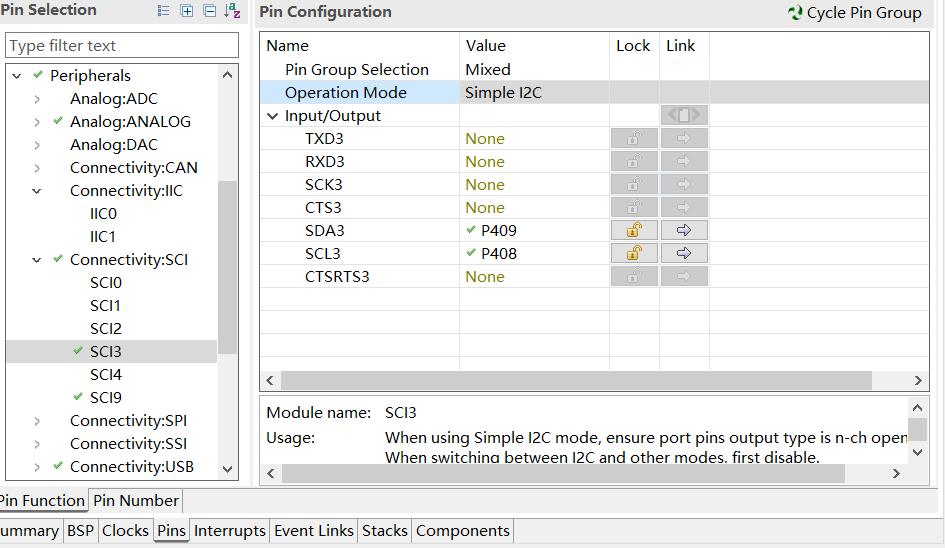Click the disabled lock icon for SCK3
The image size is (945, 548).
click(x=634, y=184)
